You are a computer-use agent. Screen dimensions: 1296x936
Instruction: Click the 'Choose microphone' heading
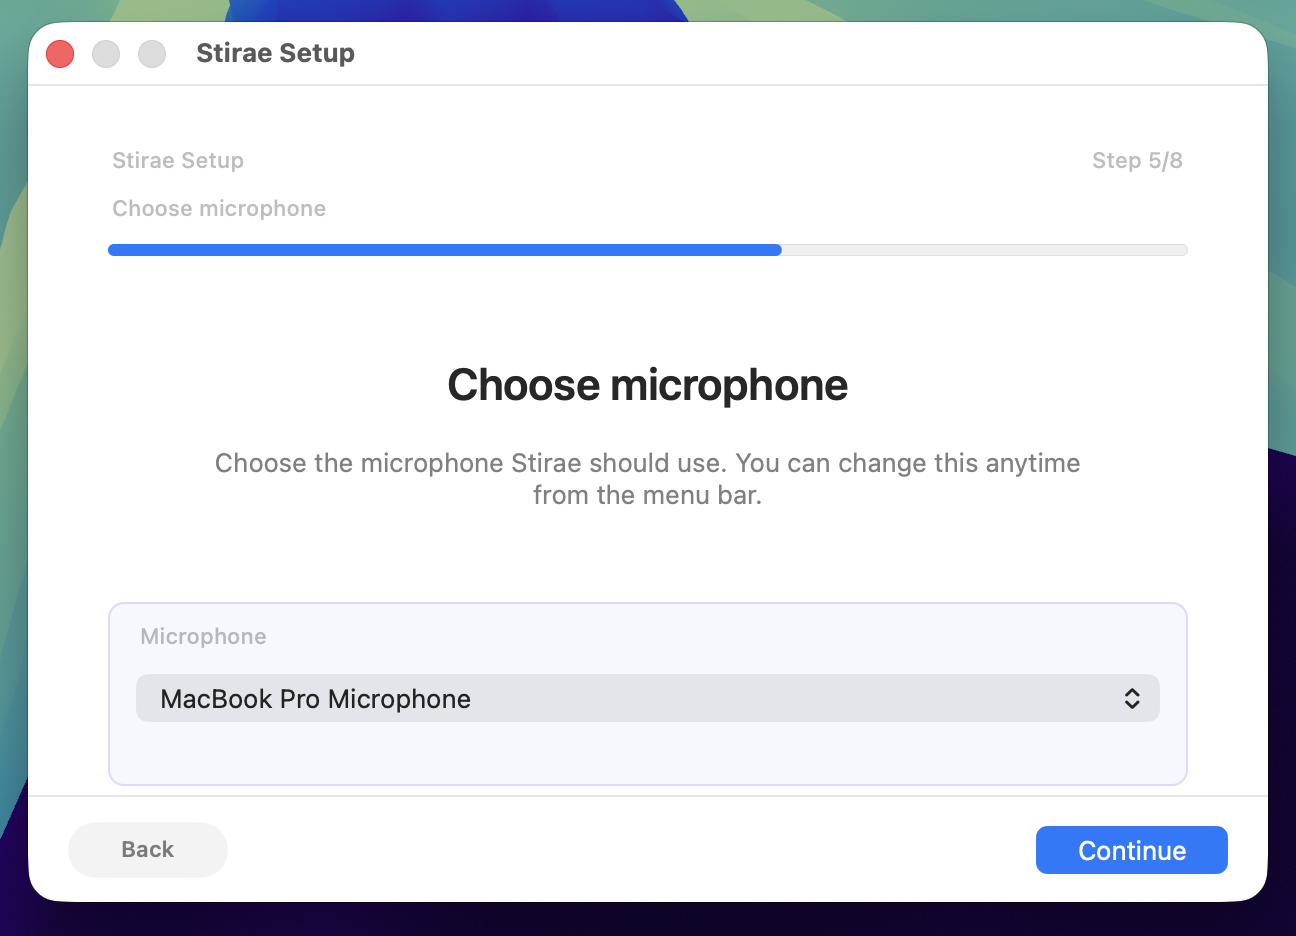coord(647,385)
